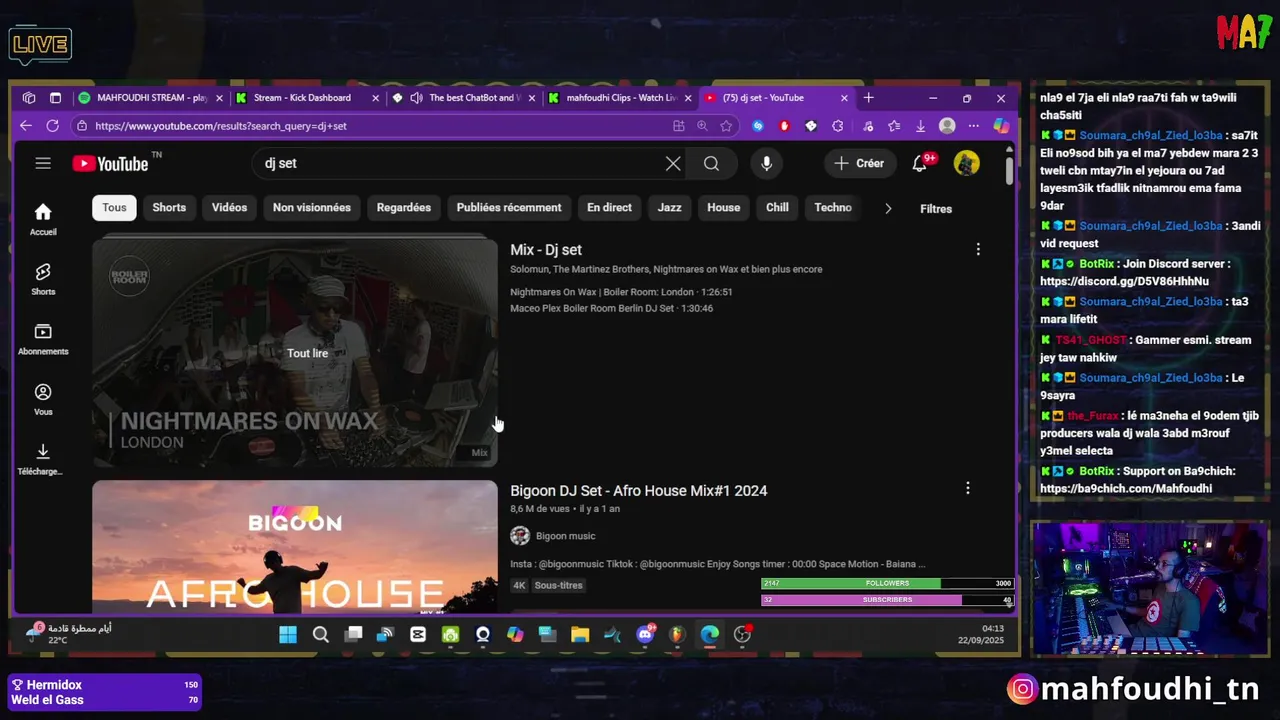Image resolution: width=1280 pixels, height=720 pixels.
Task: Select the Chill filter chip
Action: point(777,207)
